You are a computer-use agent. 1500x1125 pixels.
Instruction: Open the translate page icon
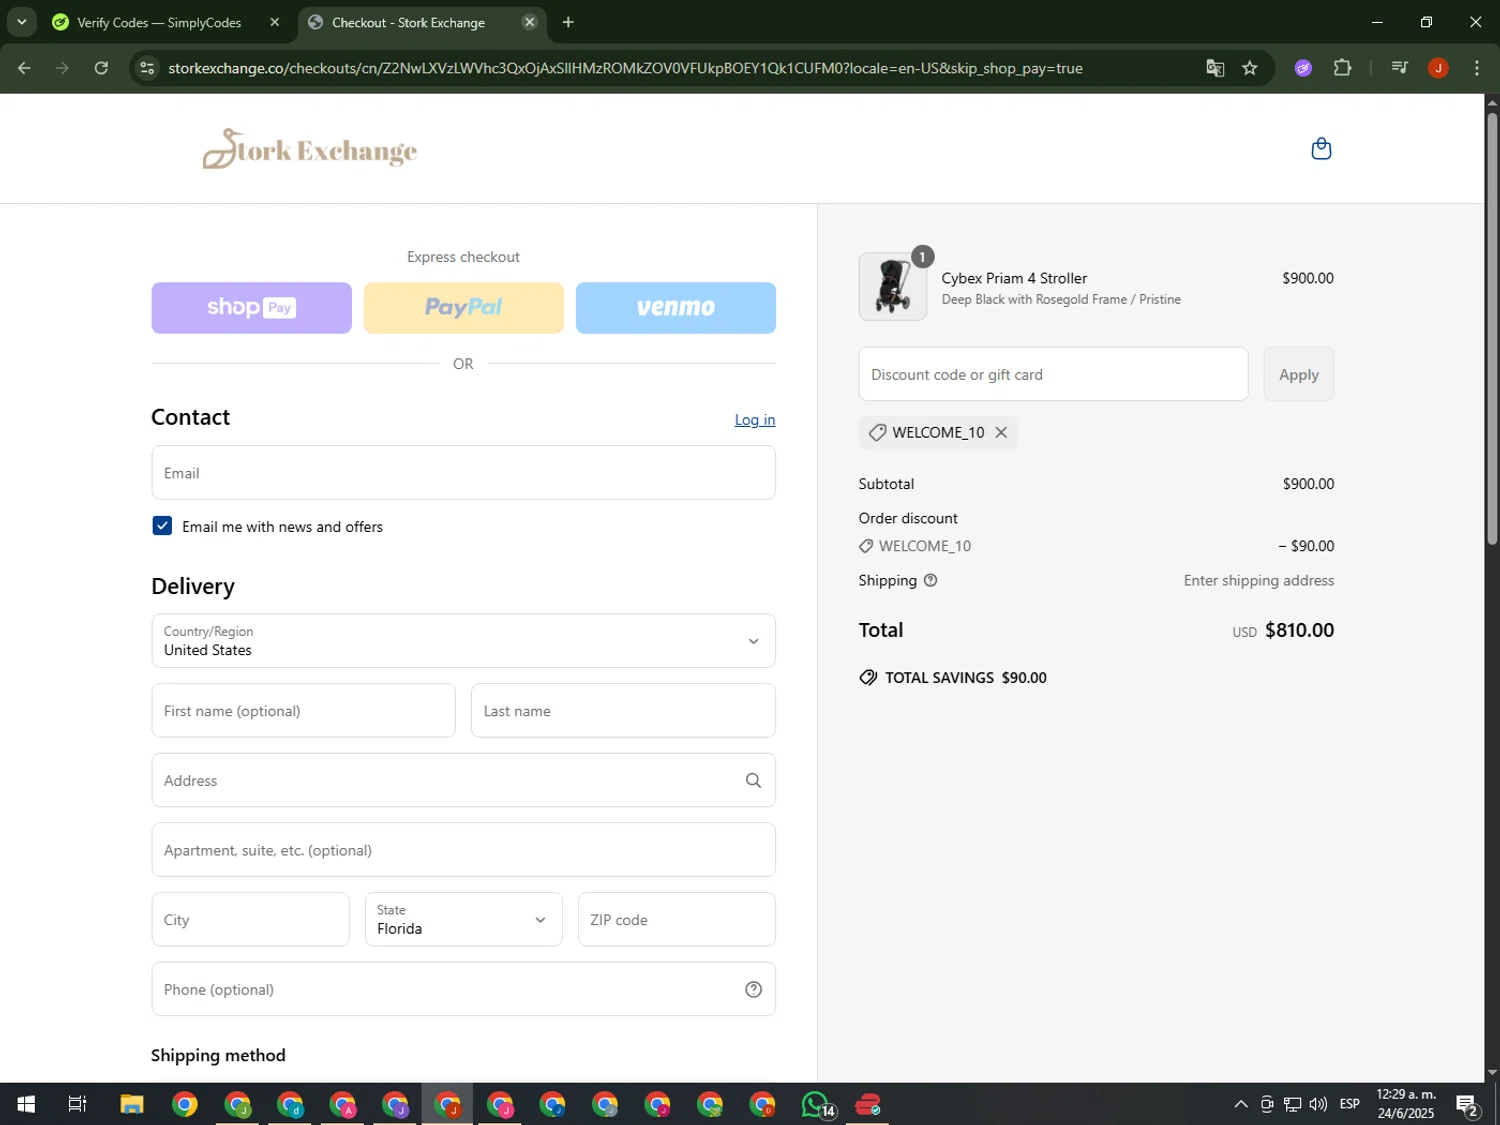[x=1215, y=68]
